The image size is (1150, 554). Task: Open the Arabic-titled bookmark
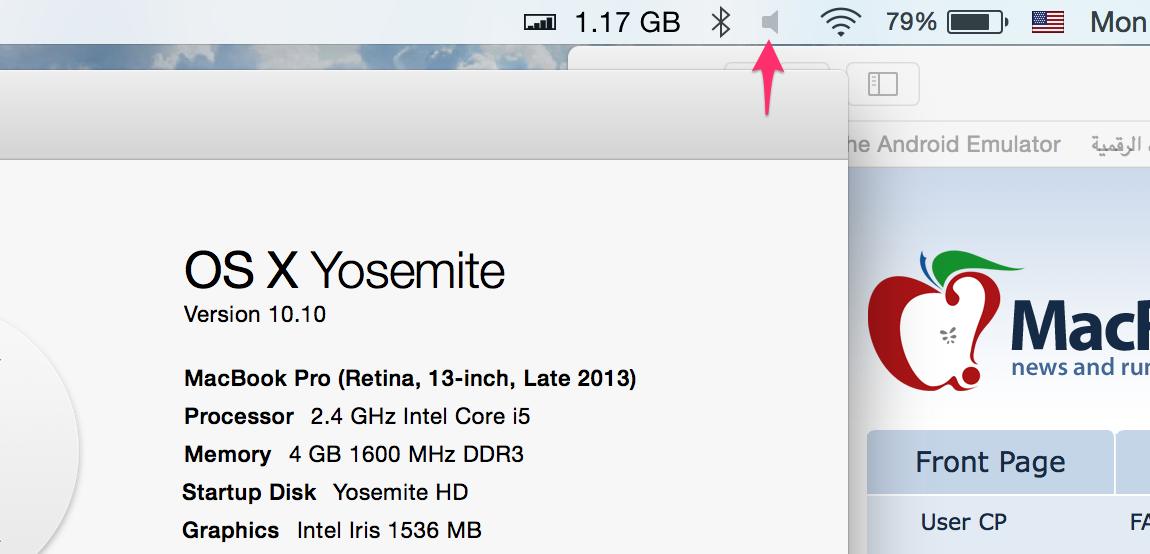pyautogui.click(x=1120, y=145)
